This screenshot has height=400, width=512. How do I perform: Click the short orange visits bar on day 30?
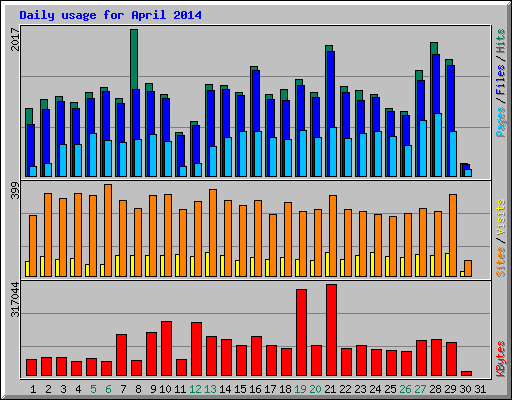point(468,268)
